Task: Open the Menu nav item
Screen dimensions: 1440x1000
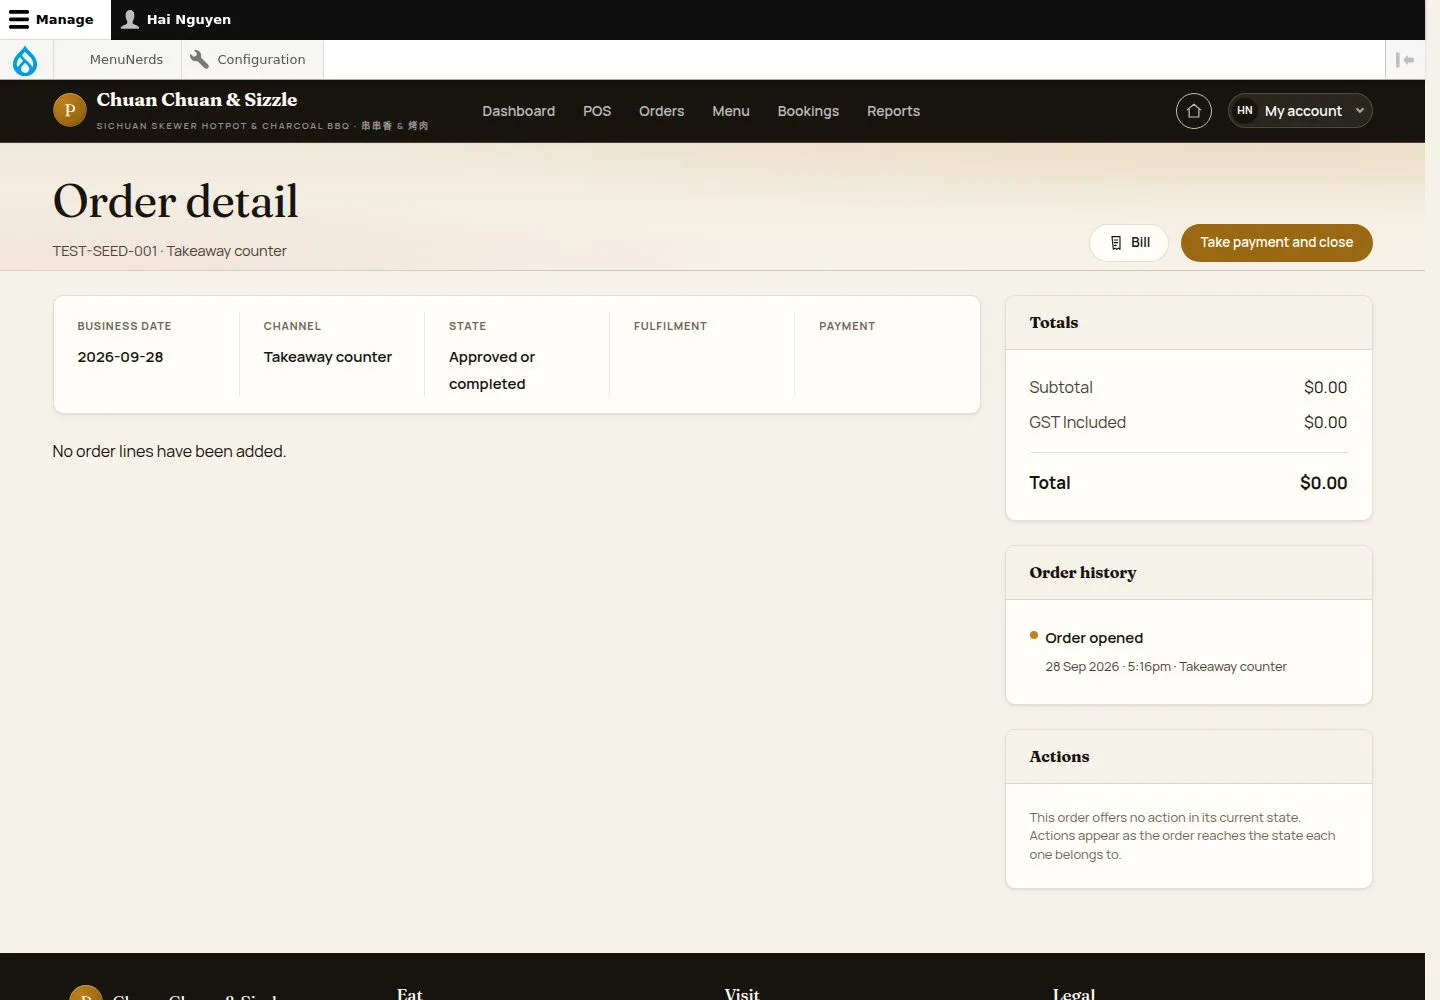Action: 731,111
